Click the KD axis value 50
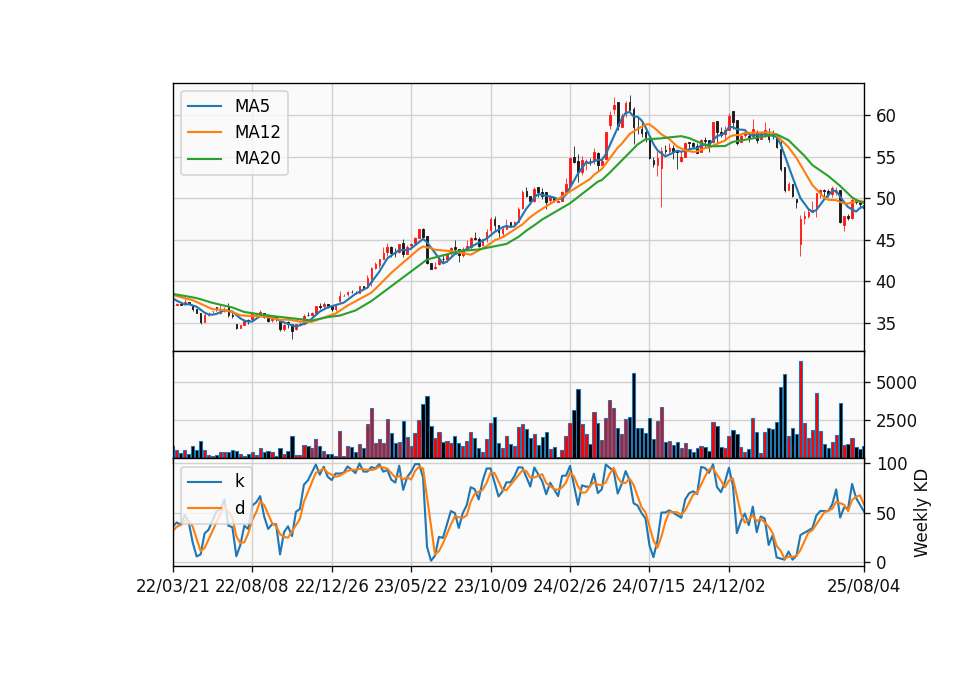 pos(886,513)
